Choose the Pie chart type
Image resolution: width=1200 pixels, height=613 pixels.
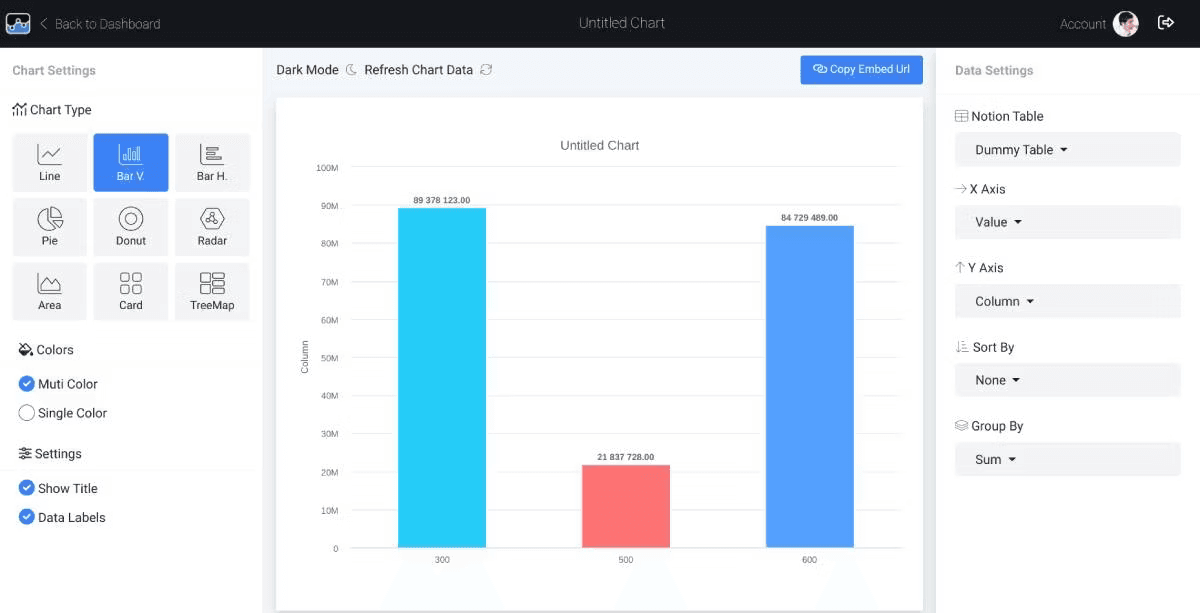click(49, 226)
